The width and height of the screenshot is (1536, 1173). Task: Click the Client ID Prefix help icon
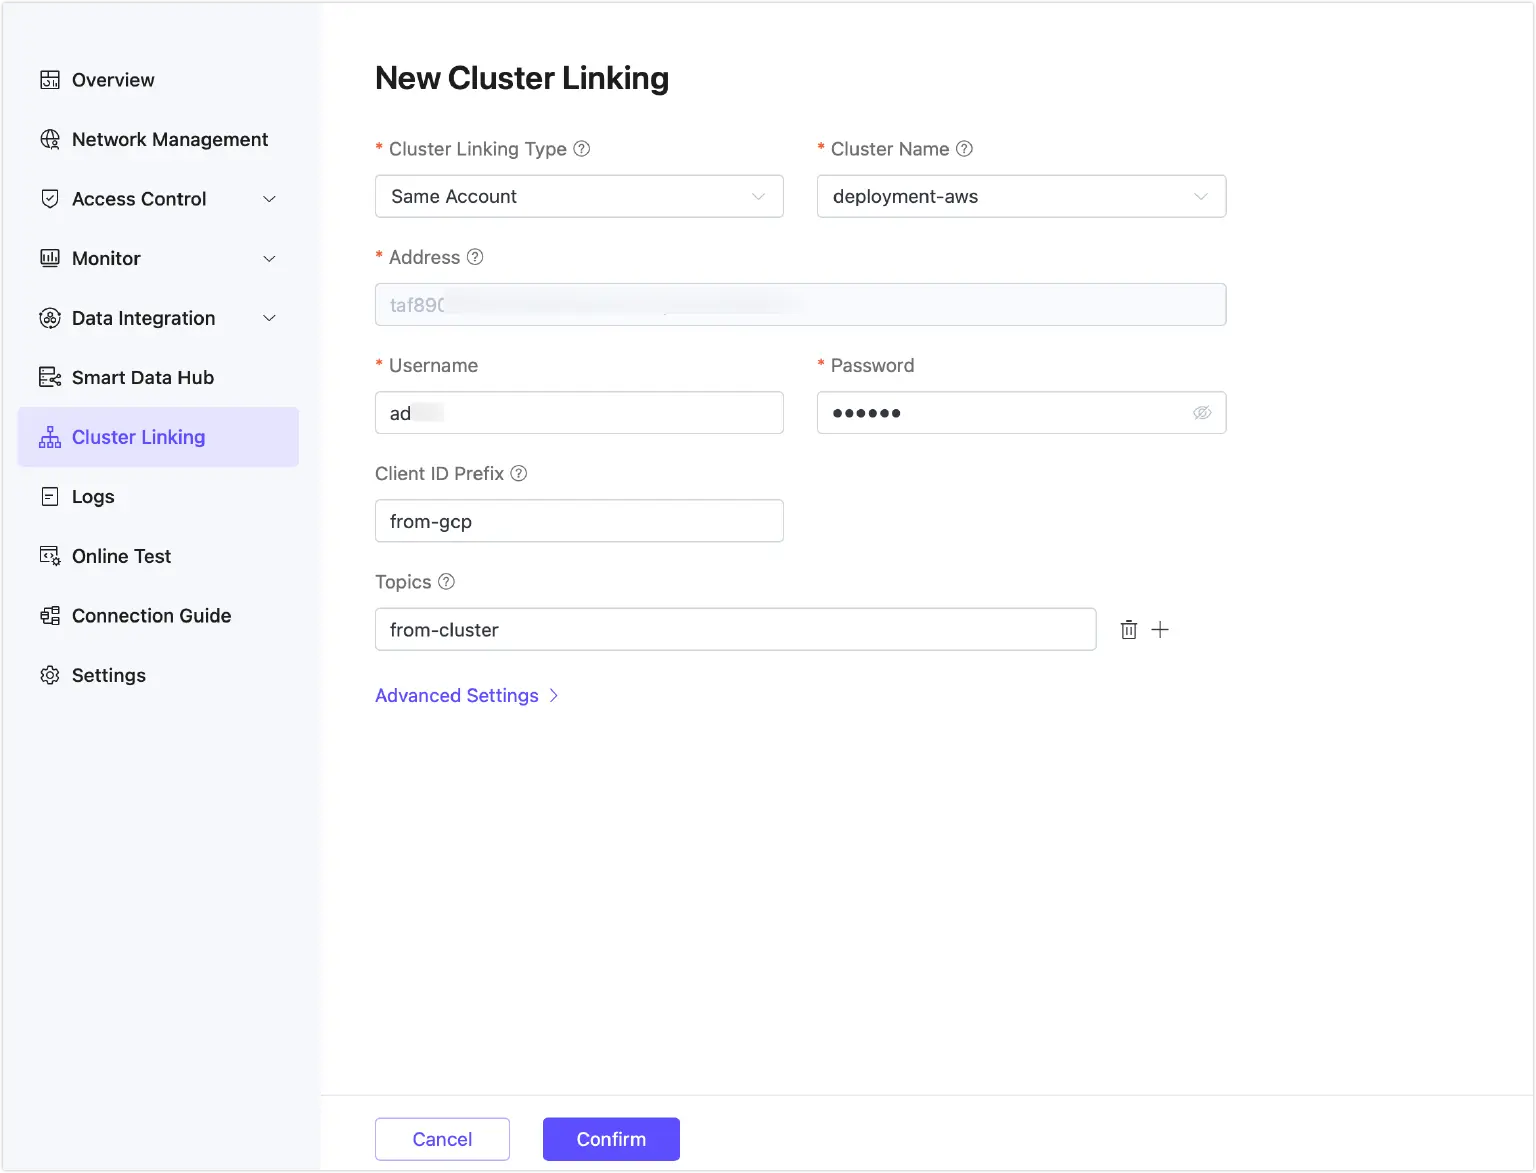click(519, 474)
